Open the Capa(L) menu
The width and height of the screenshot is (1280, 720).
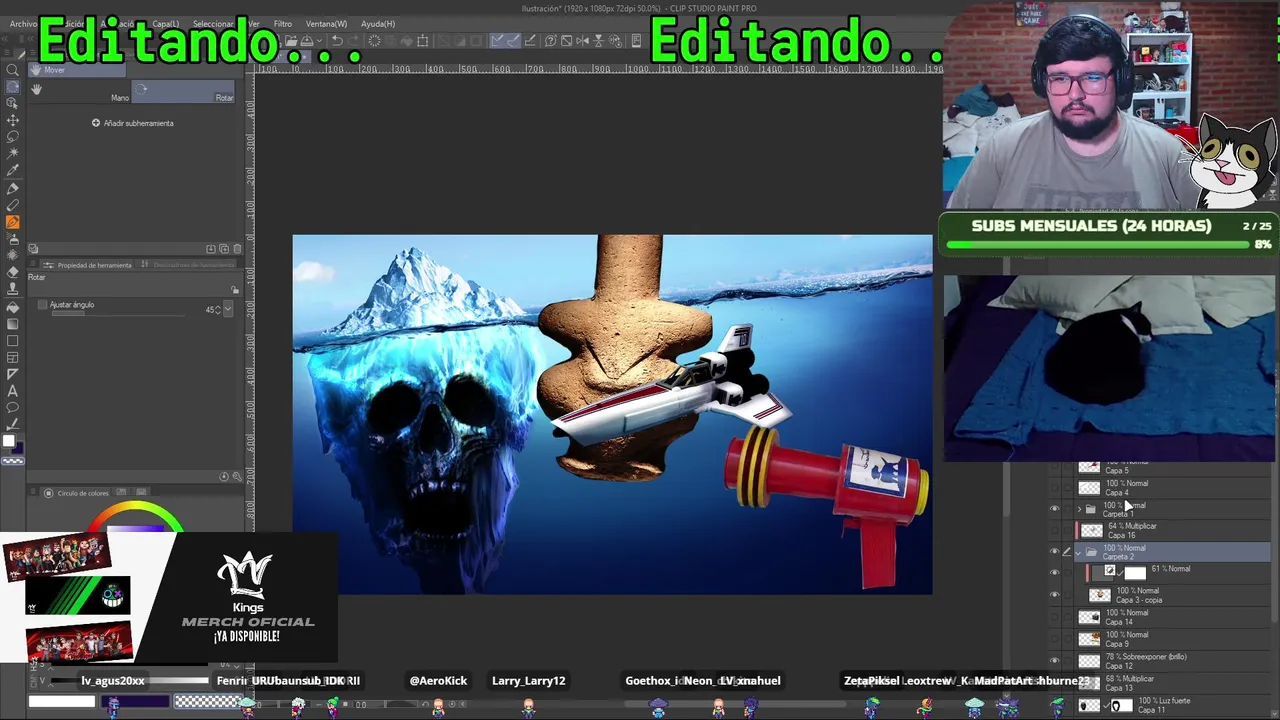click(x=166, y=24)
